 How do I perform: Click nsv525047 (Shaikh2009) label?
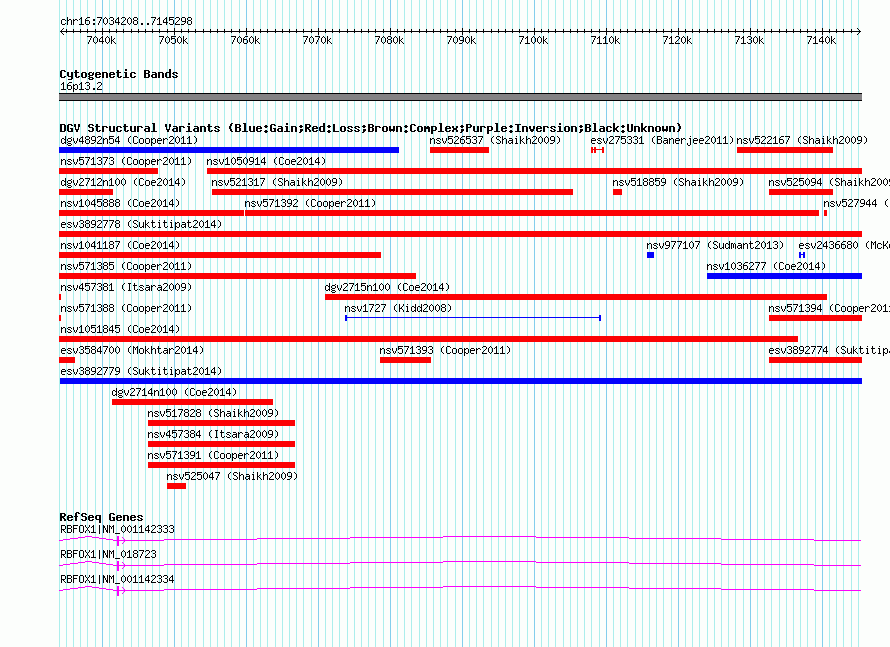[x=232, y=476]
